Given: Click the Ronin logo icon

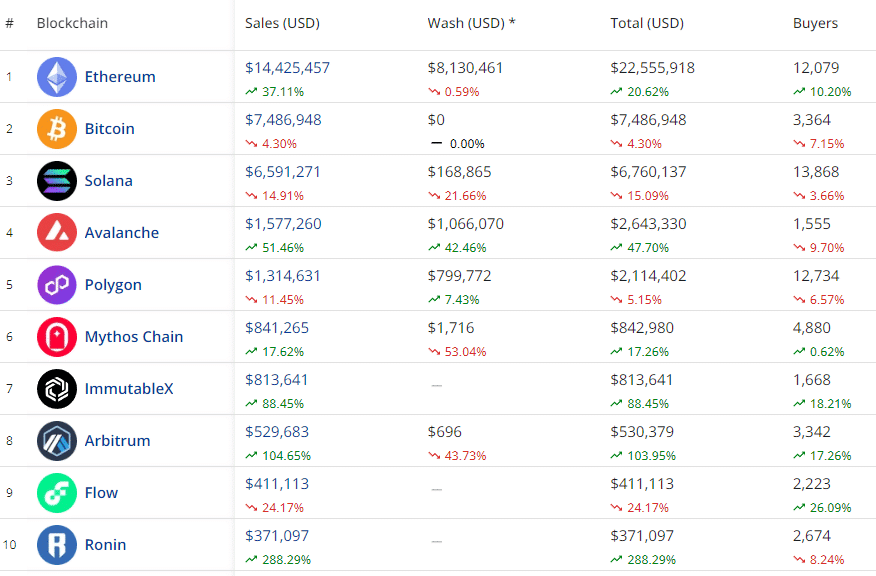Looking at the screenshot, I should point(57,544).
